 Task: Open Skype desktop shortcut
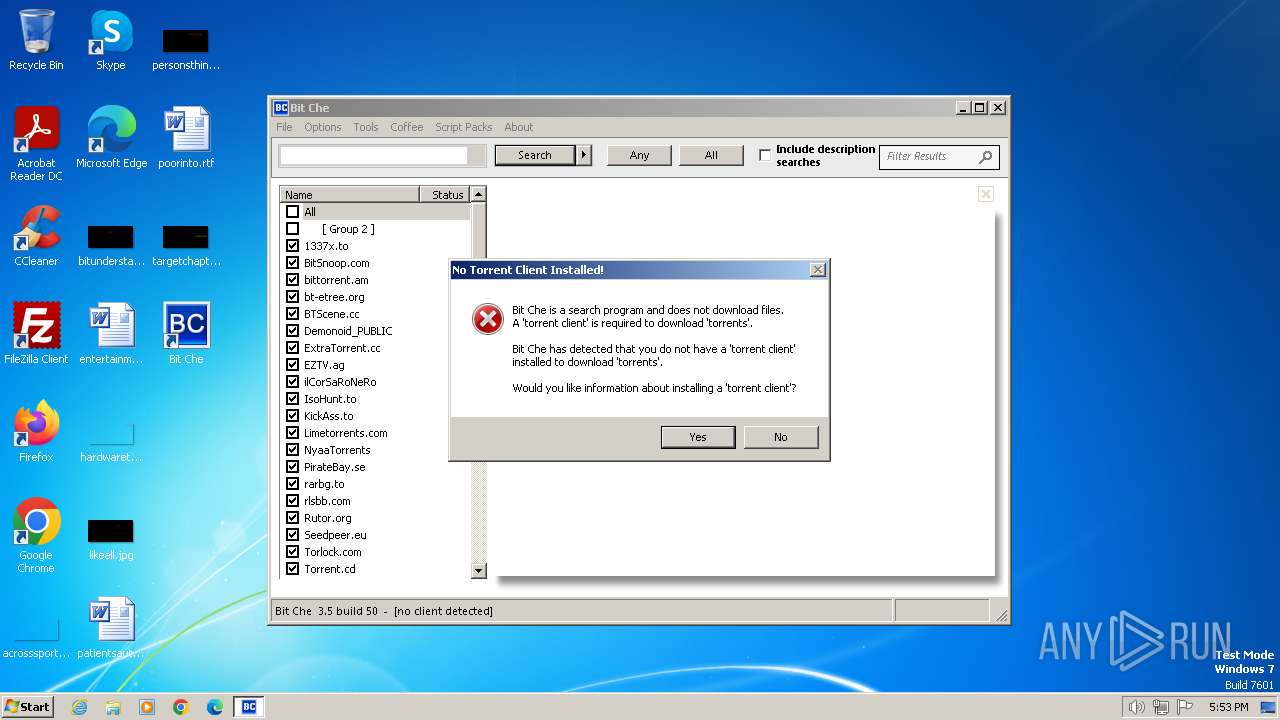coord(111,40)
